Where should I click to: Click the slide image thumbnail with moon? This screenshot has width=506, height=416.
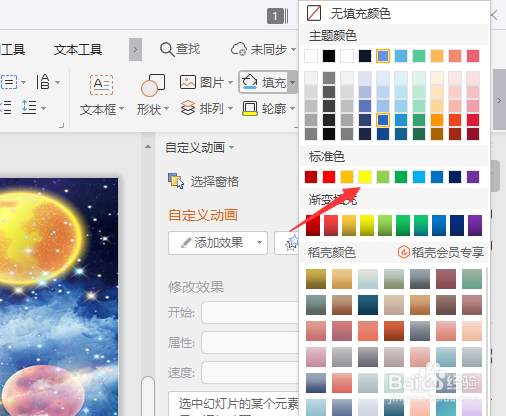59,297
